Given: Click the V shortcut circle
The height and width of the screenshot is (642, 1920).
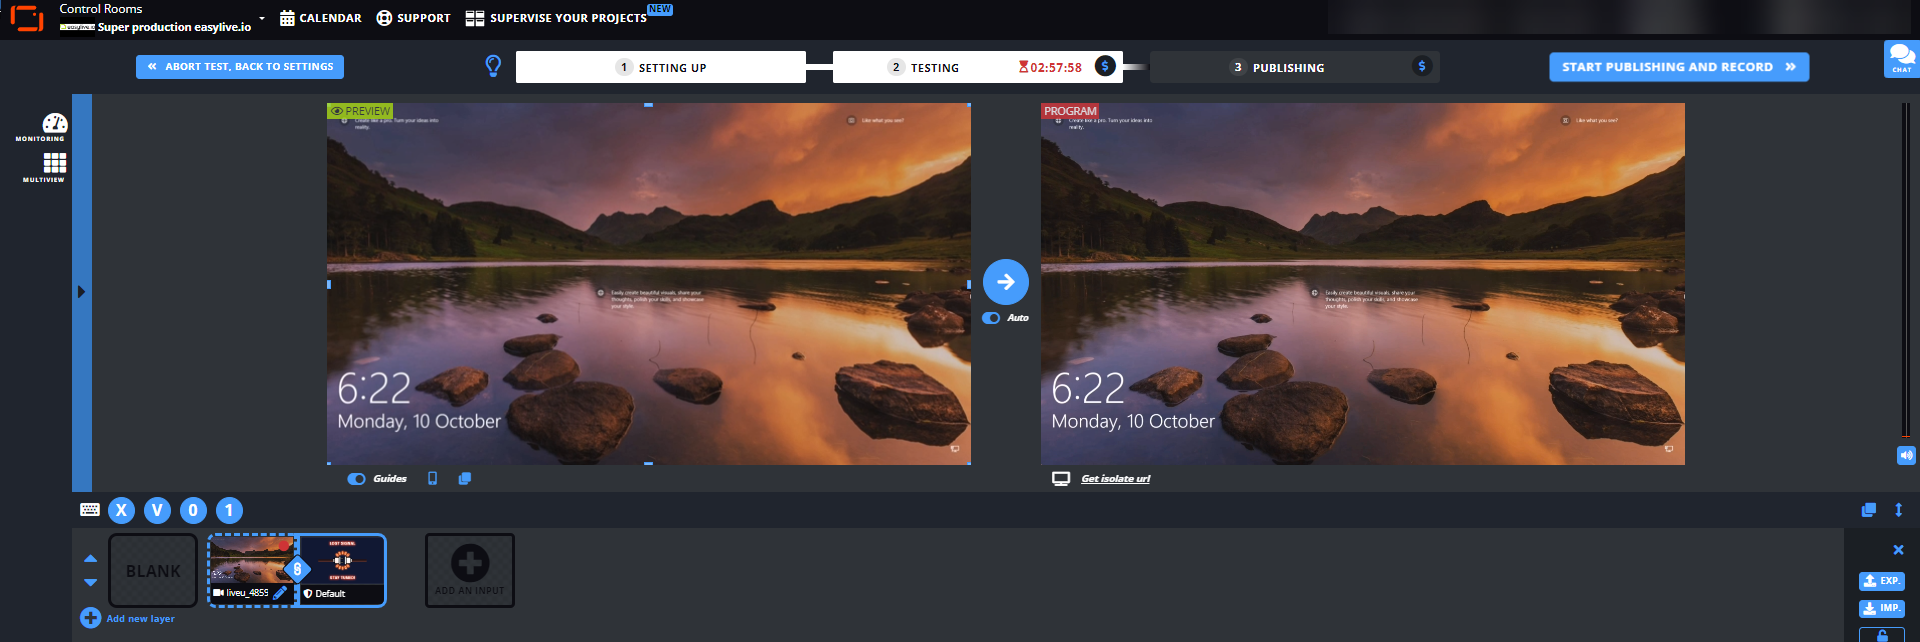Looking at the screenshot, I should pos(157,510).
